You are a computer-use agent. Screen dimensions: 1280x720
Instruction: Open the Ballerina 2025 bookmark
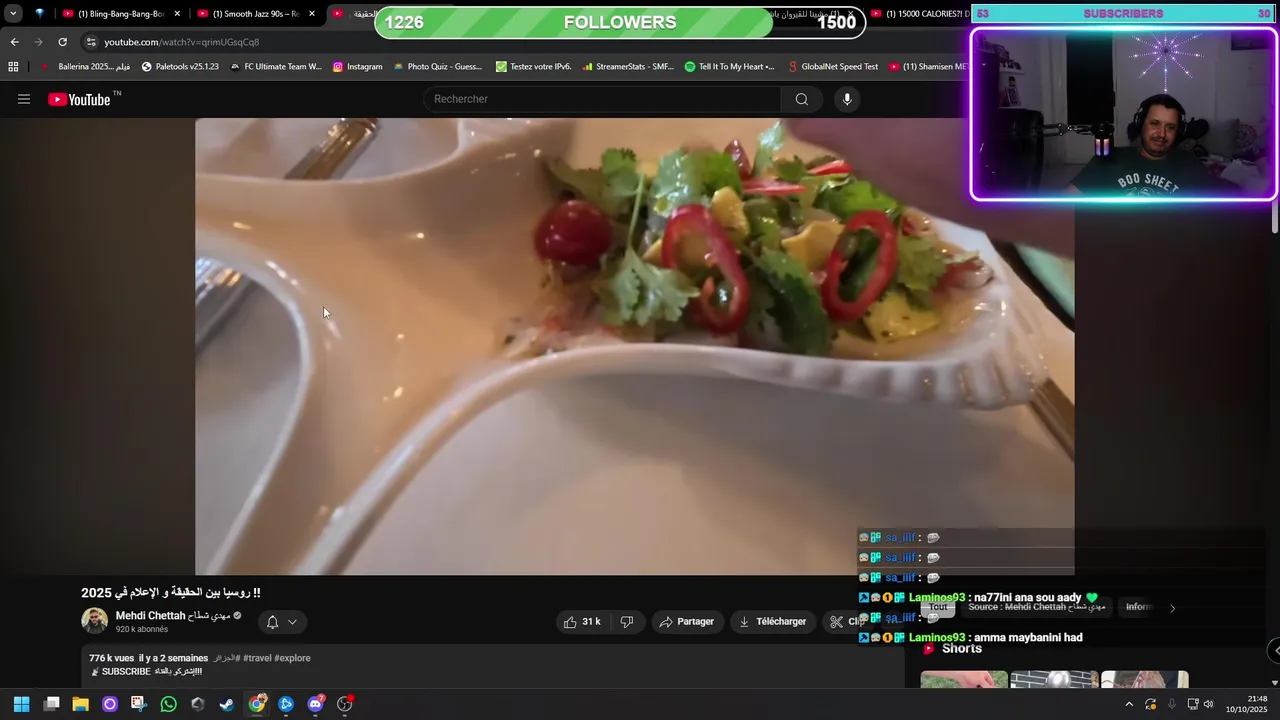point(85,67)
